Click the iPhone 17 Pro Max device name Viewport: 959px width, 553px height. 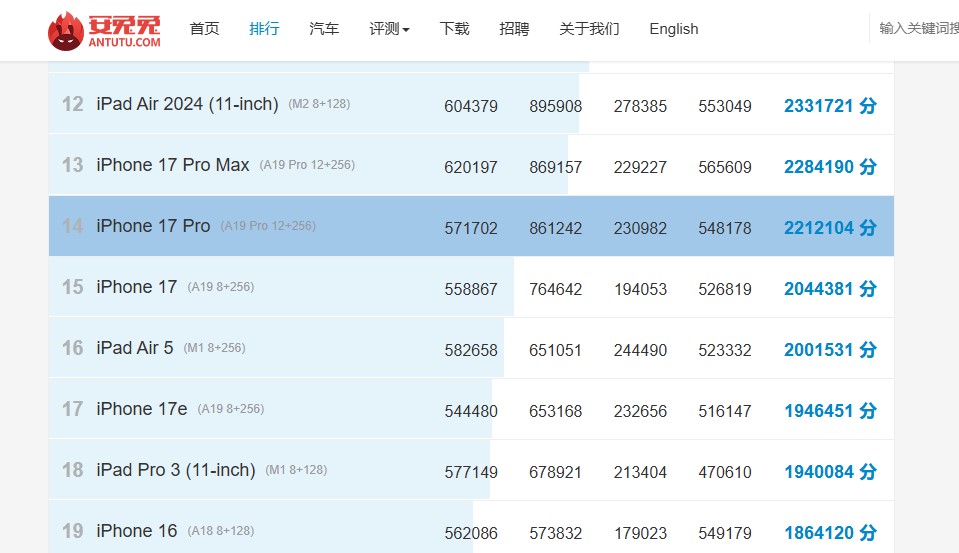172,165
